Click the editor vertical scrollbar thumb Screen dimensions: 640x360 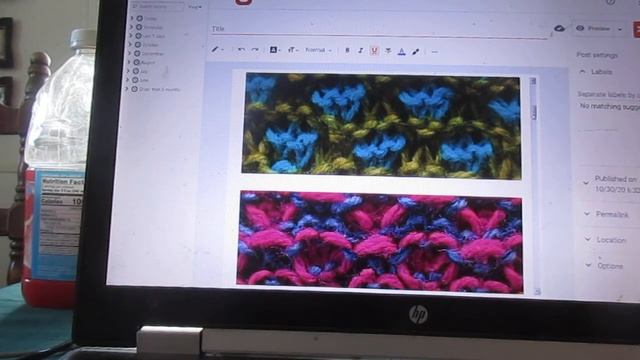[x=533, y=112]
